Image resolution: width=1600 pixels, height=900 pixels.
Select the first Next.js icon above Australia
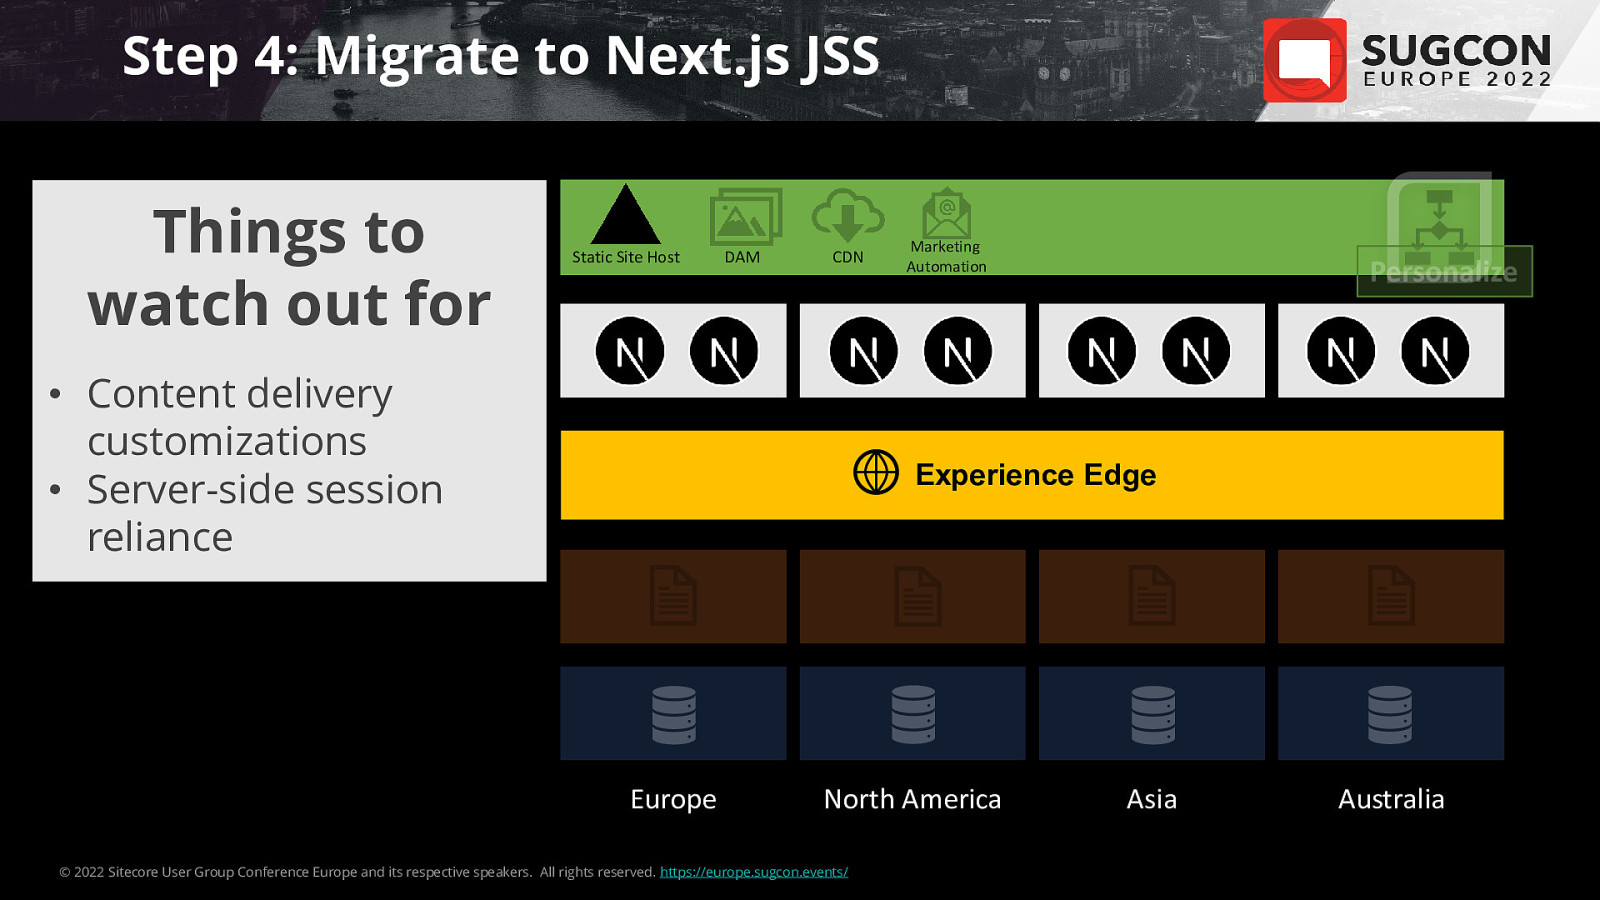(1341, 351)
